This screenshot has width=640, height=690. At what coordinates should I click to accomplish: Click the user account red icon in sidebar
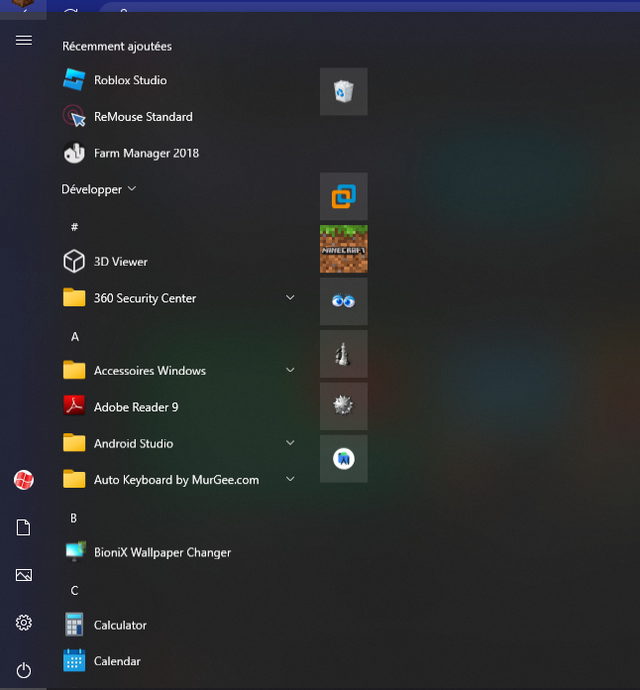(x=24, y=480)
